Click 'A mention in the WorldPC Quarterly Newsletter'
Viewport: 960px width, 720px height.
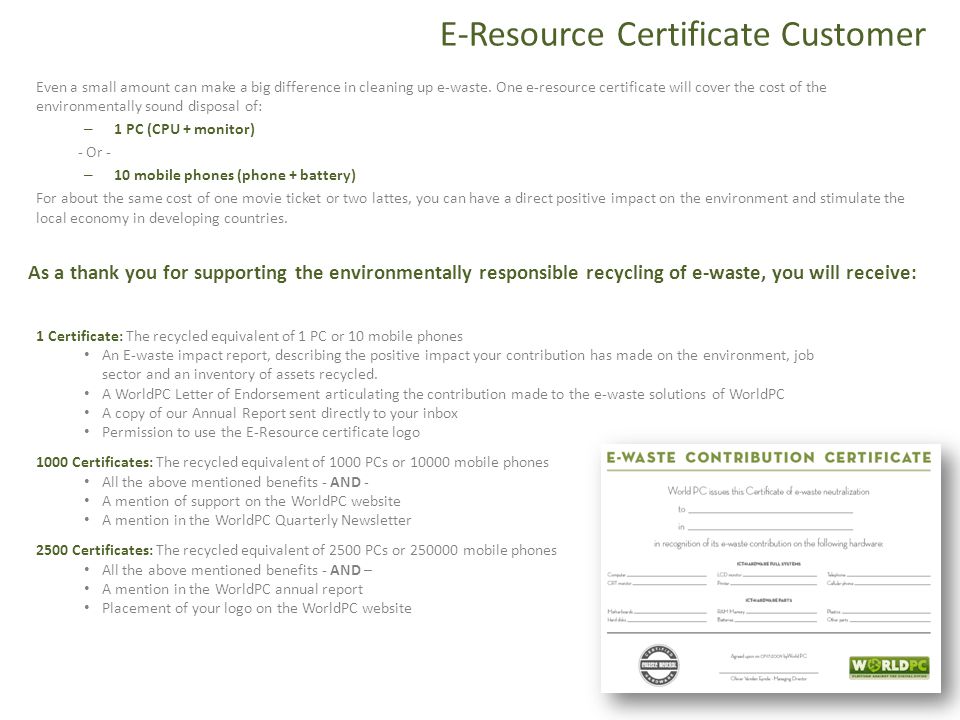(257, 520)
